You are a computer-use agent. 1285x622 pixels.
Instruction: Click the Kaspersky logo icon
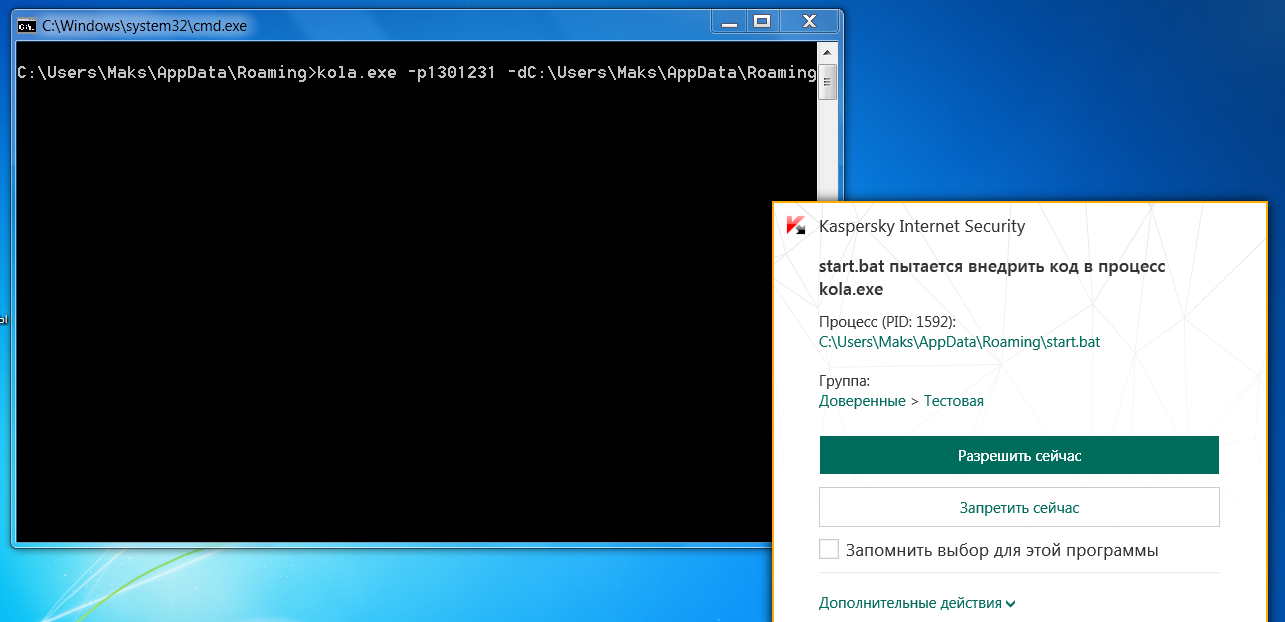point(796,226)
